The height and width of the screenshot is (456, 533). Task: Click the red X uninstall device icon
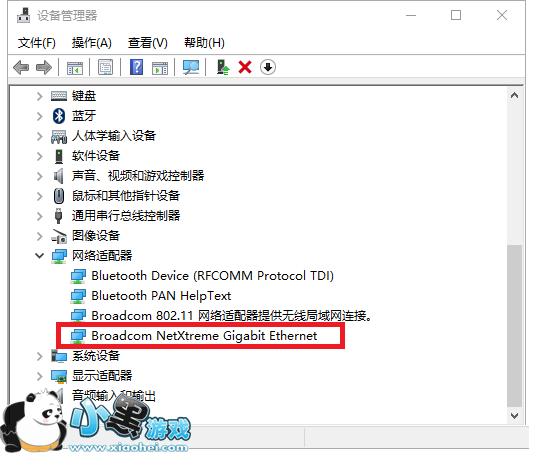(x=245, y=67)
